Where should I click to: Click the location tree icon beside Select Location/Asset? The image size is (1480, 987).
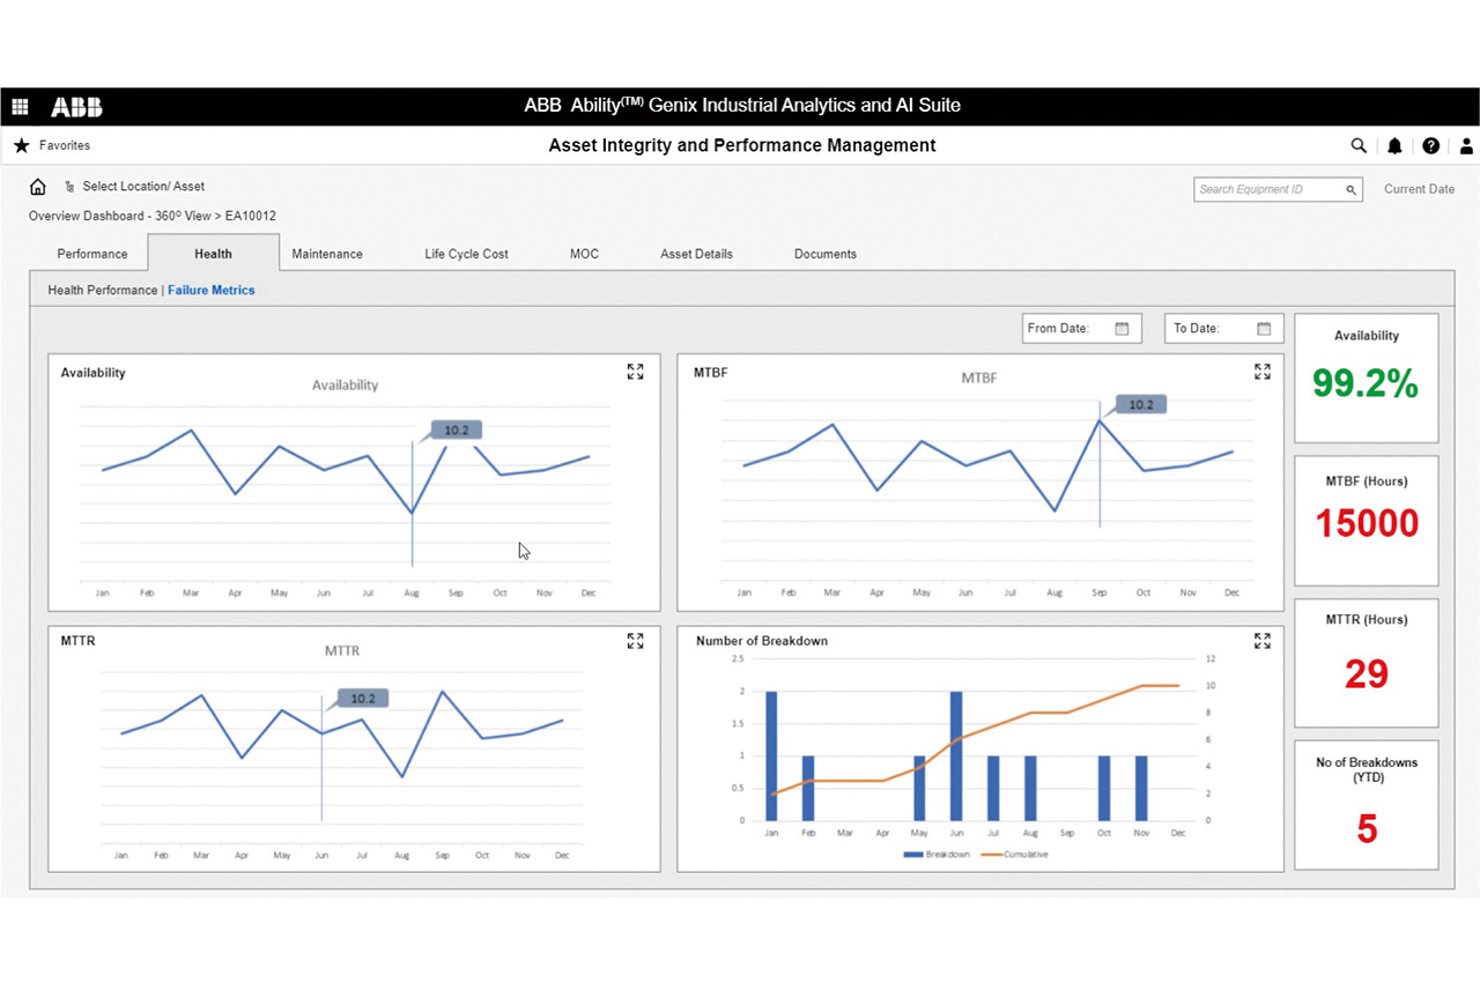(69, 186)
